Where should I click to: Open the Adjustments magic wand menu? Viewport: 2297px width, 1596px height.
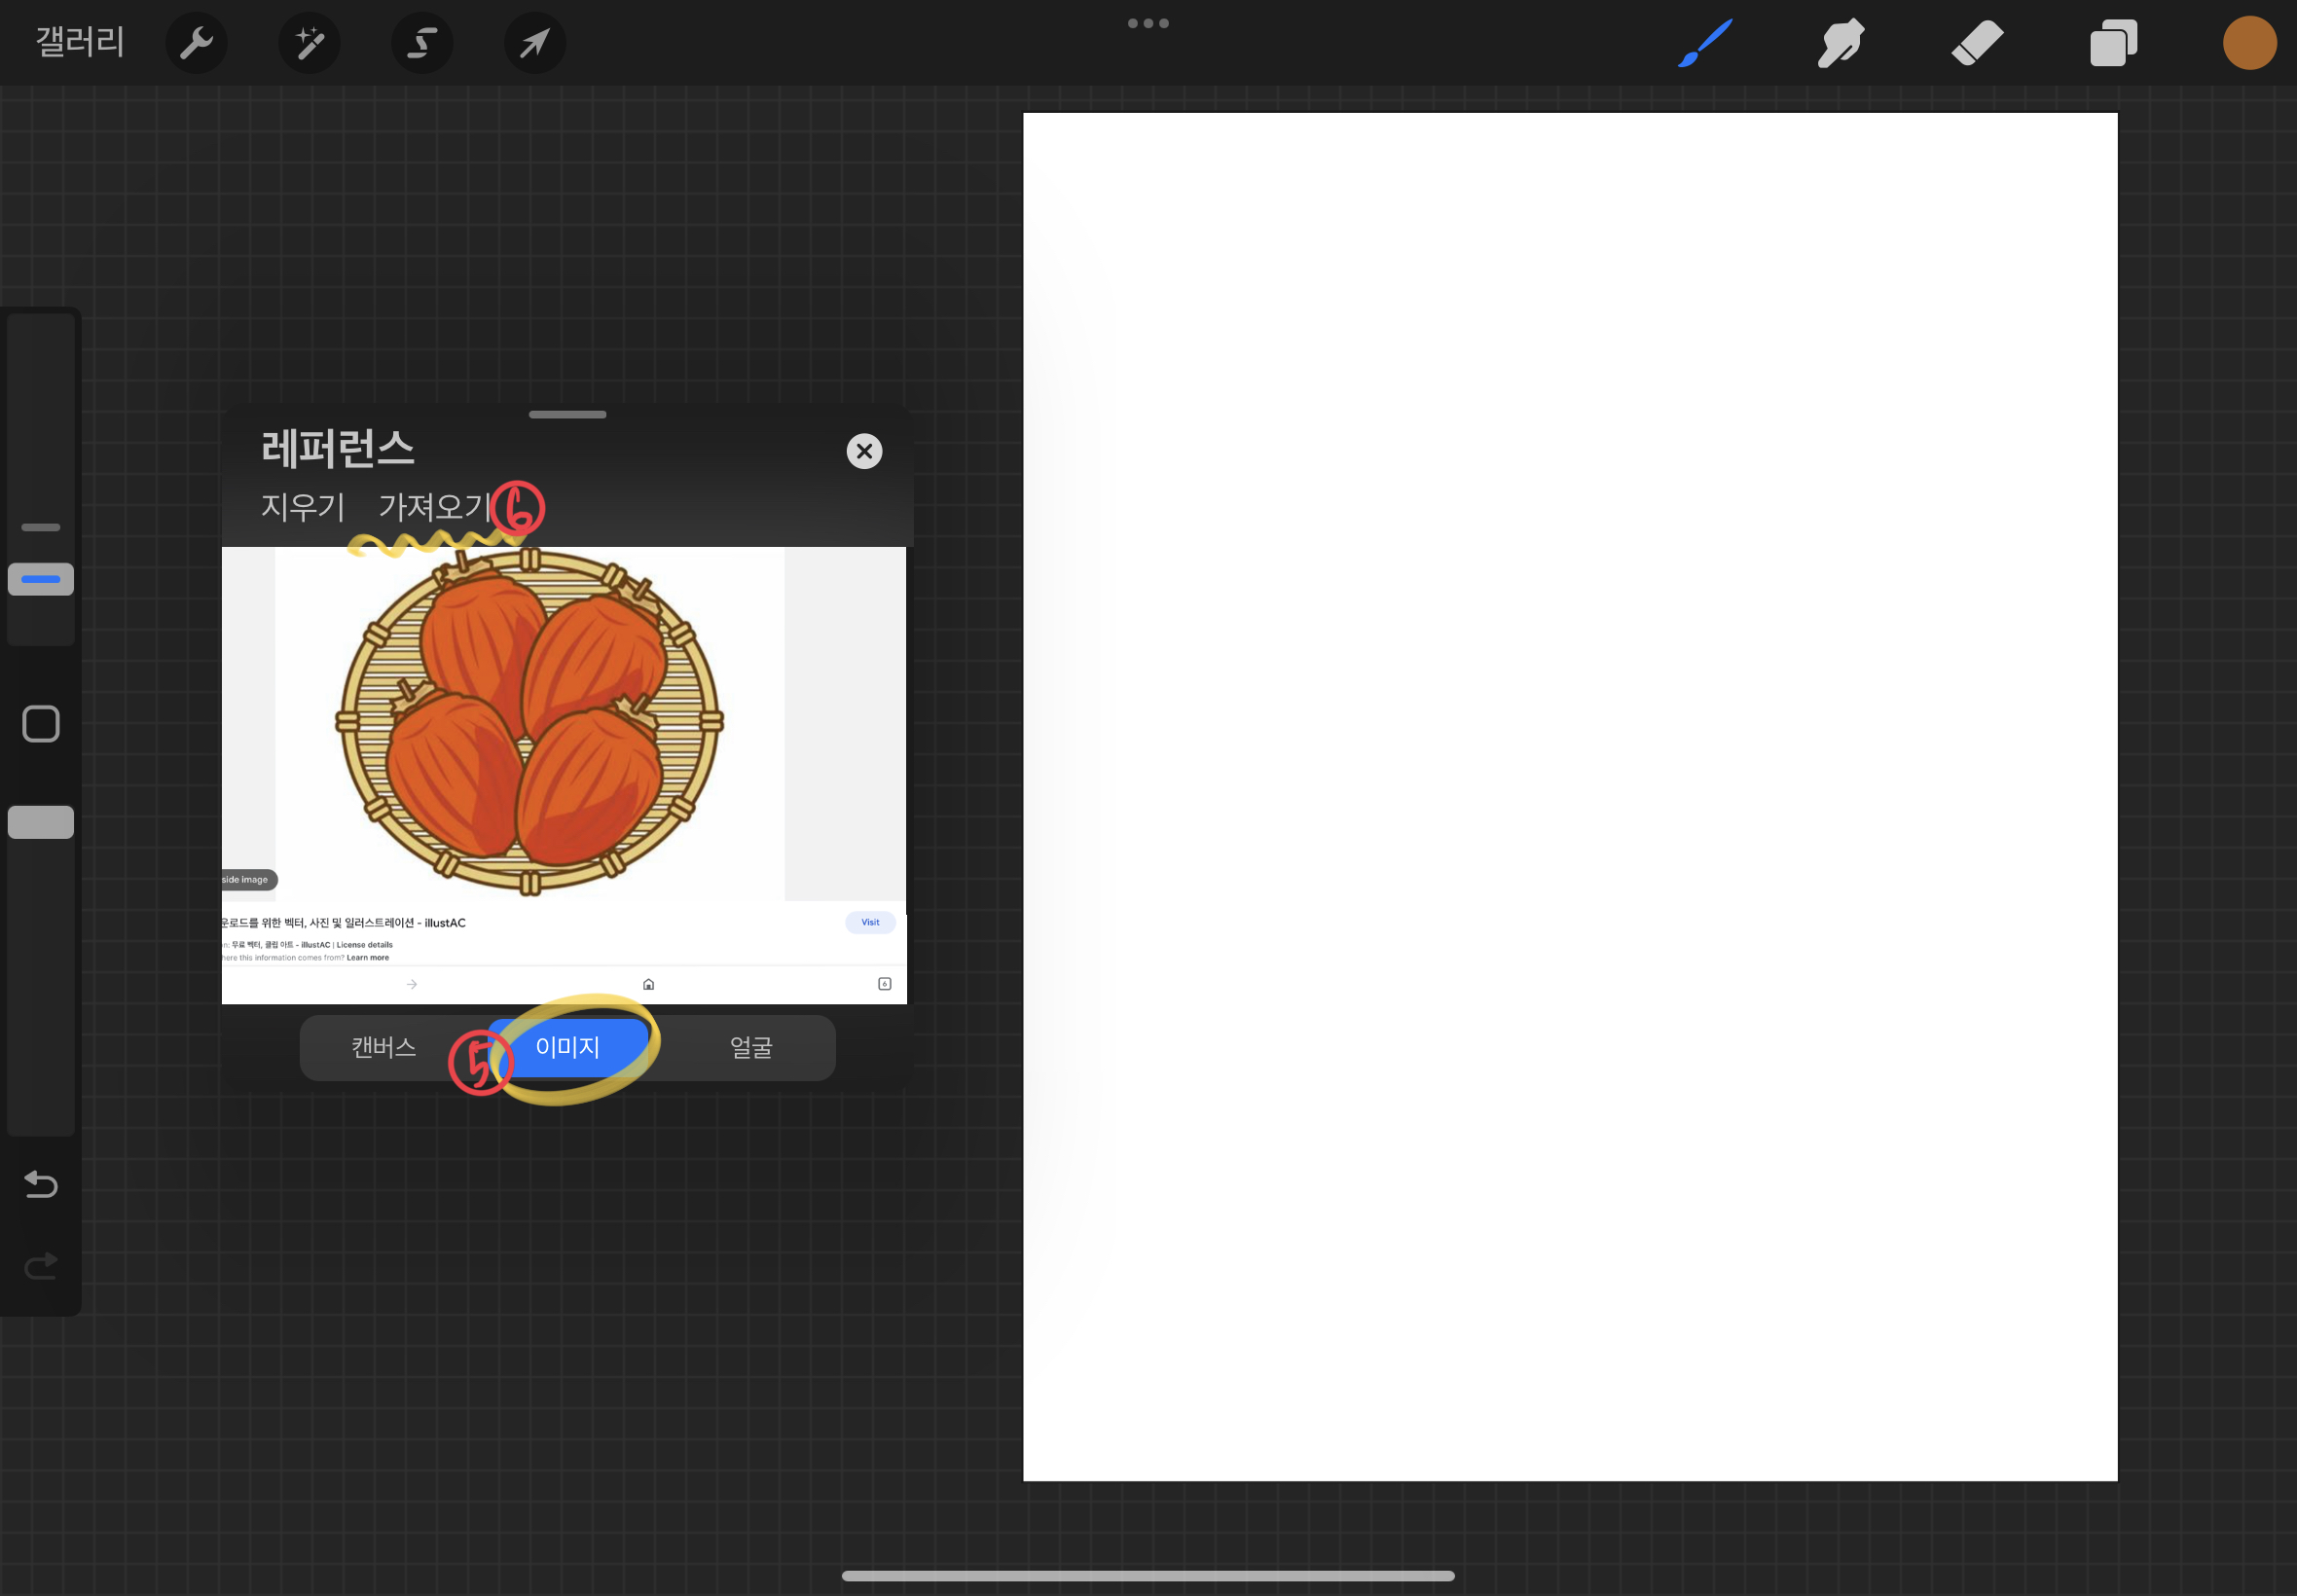pyautogui.click(x=309, y=43)
